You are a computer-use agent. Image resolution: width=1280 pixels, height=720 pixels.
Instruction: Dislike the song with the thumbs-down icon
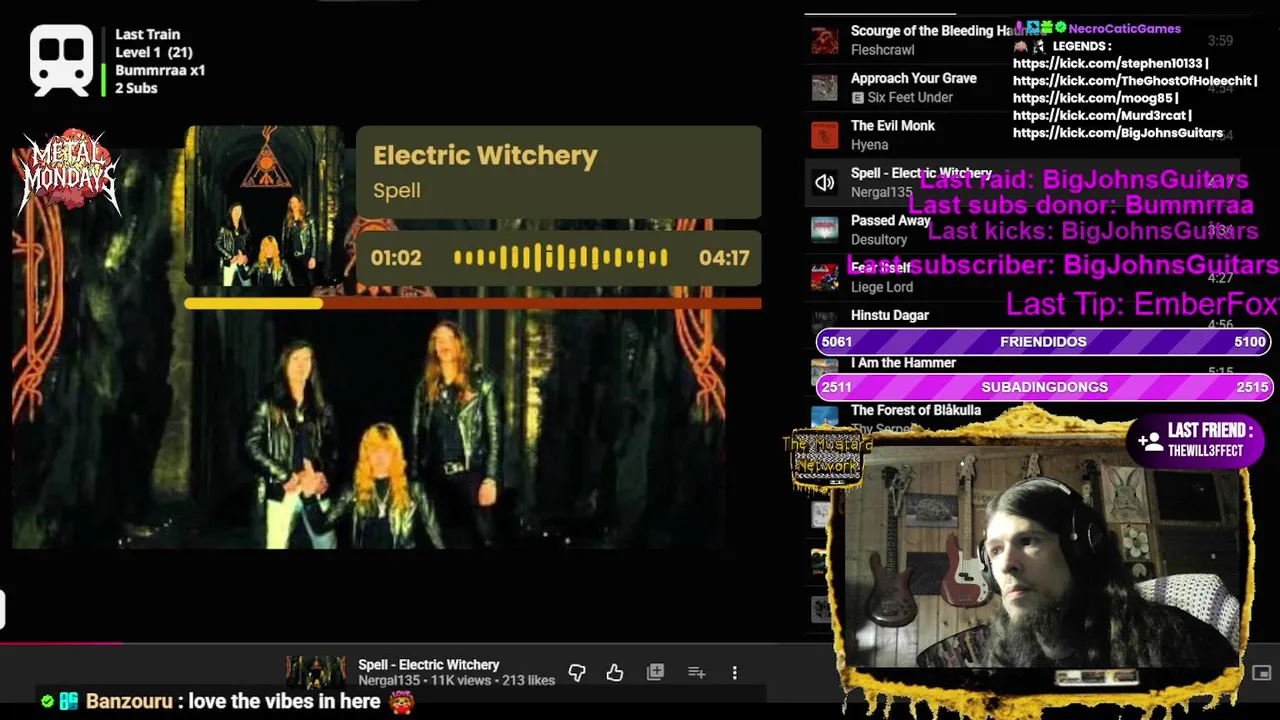click(577, 673)
